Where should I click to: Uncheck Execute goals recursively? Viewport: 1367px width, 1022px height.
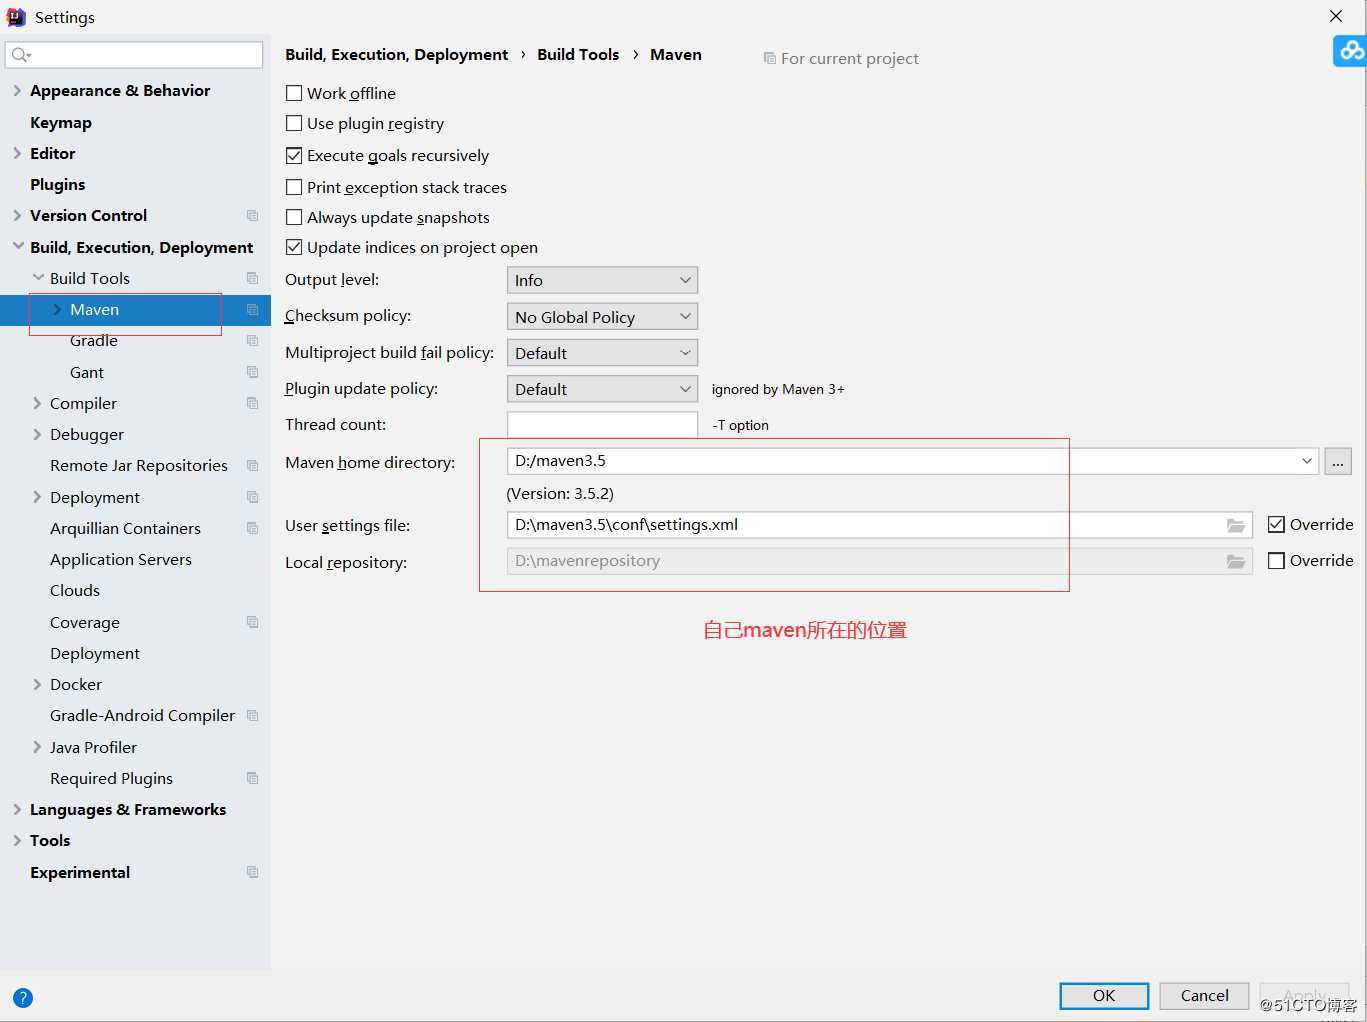pos(294,155)
